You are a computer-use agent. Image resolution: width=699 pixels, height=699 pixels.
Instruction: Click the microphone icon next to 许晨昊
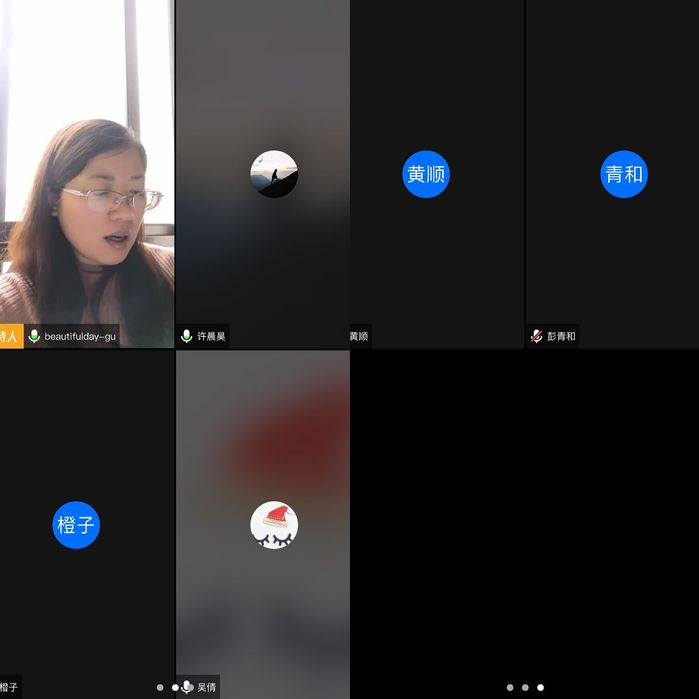click(x=186, y=337)
